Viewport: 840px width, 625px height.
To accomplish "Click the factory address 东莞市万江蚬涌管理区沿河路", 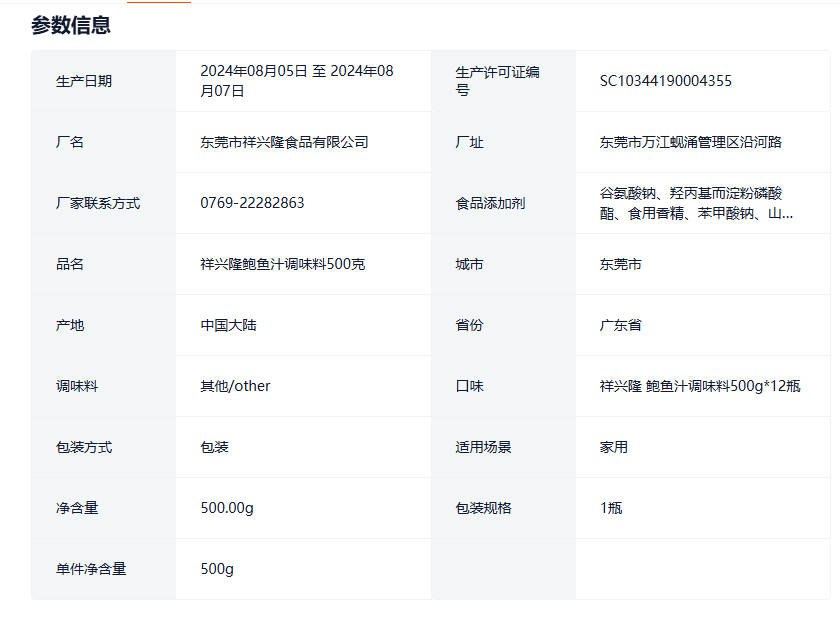I will point(690,142).
